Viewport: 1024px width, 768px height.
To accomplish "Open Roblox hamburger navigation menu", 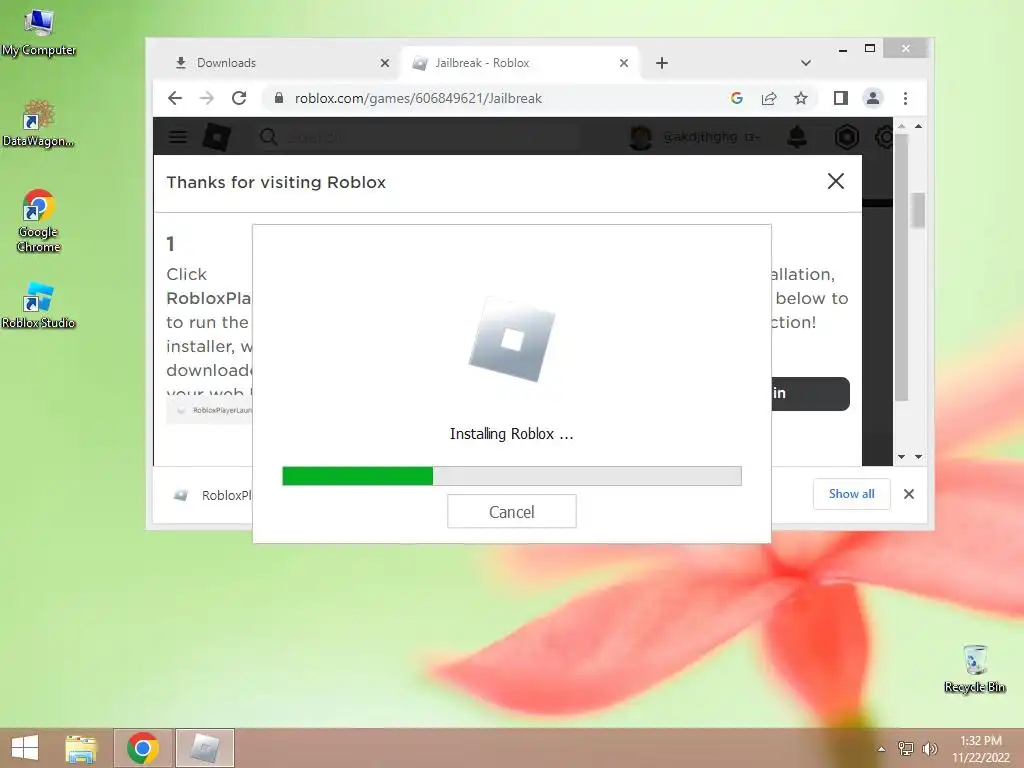I will click(x=178, y=136).
